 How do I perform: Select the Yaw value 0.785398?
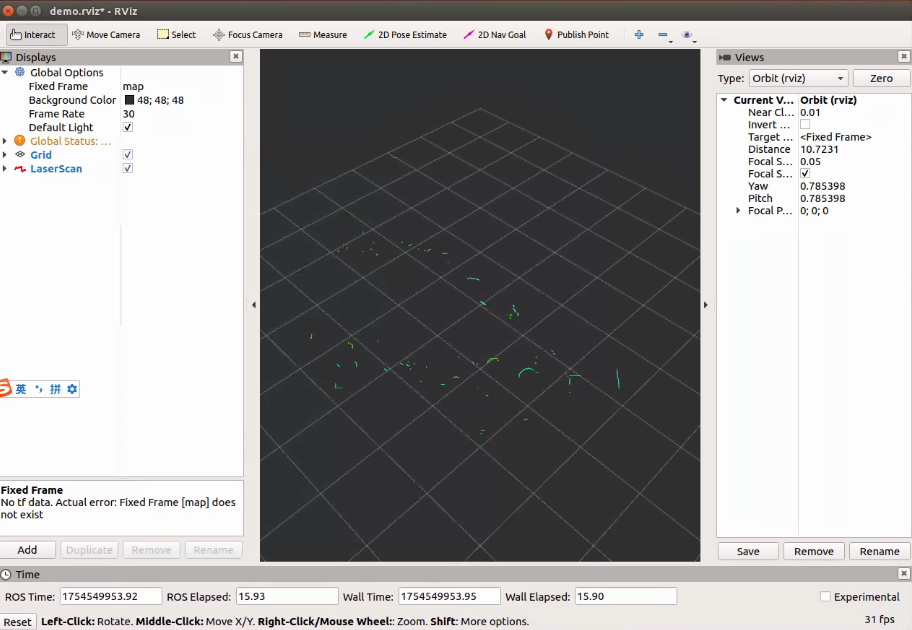tap(822, 186)
